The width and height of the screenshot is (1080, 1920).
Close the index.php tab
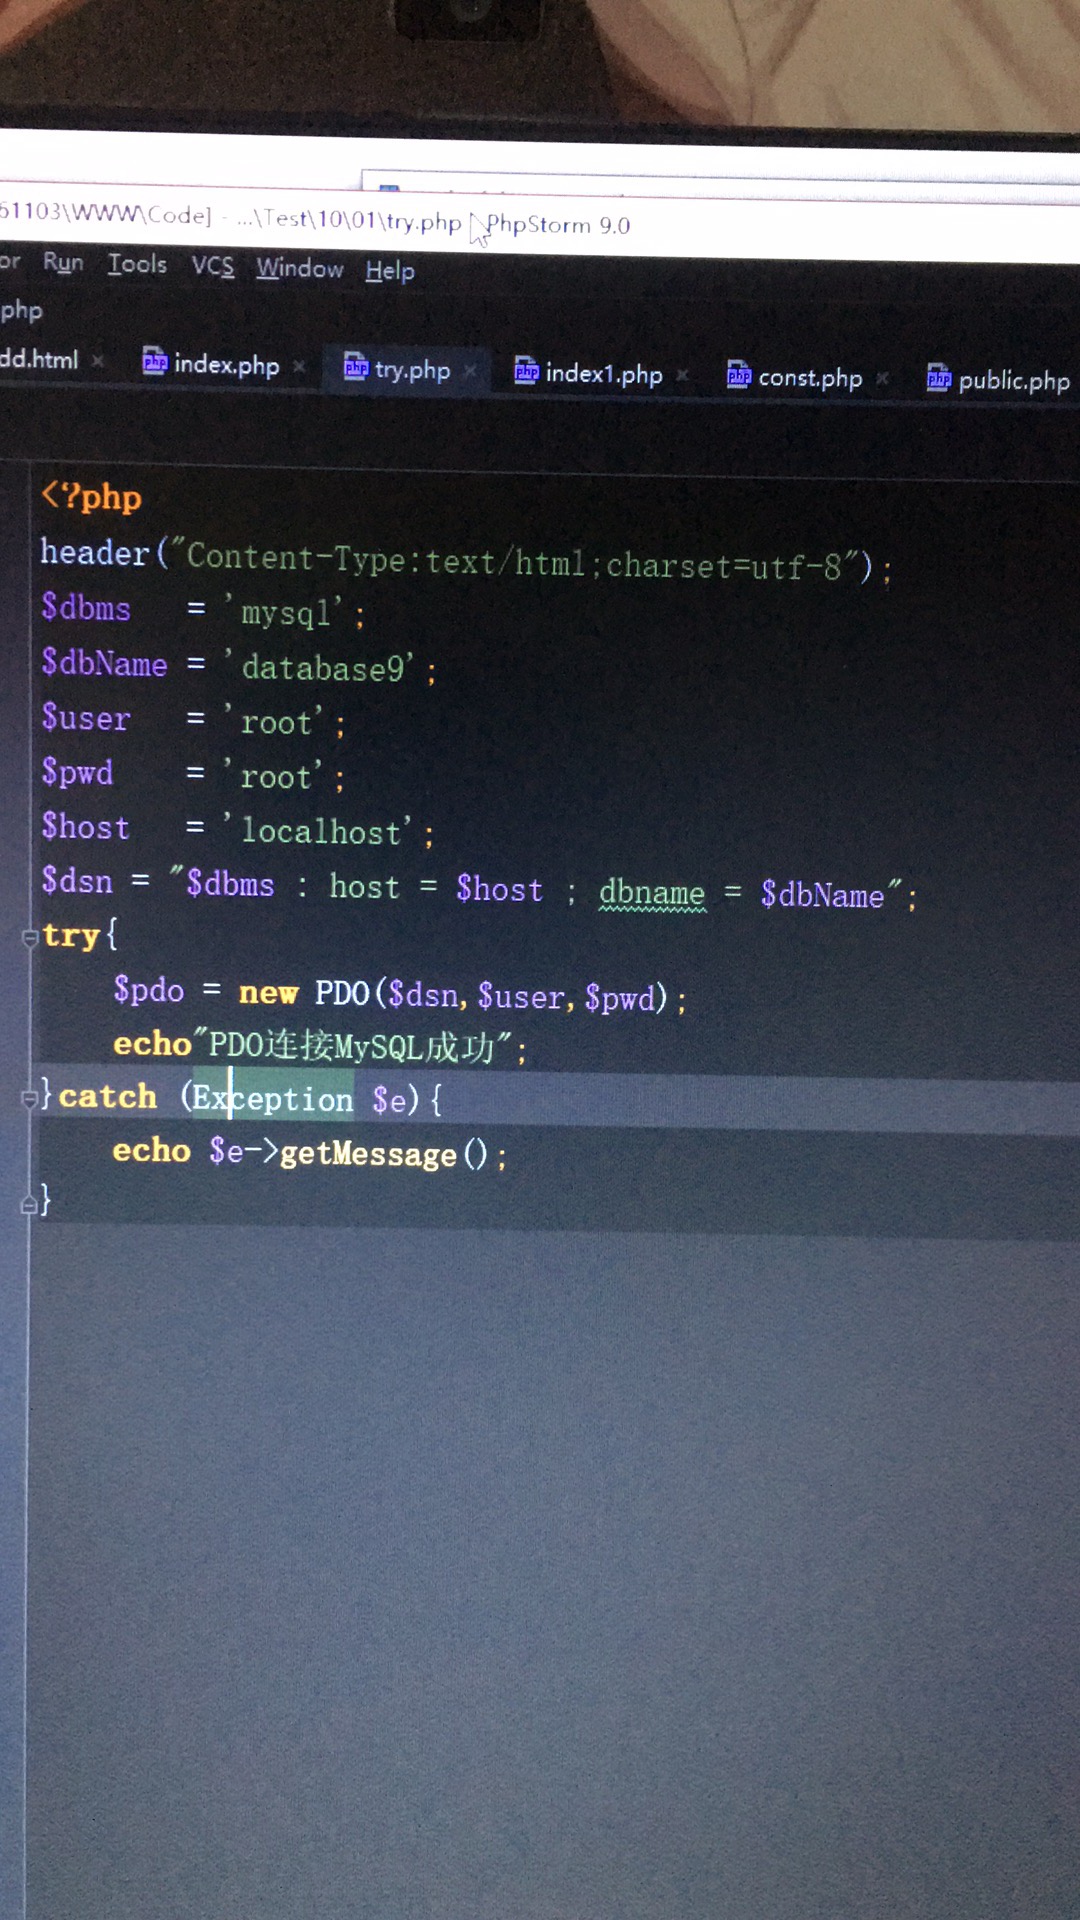299,367
